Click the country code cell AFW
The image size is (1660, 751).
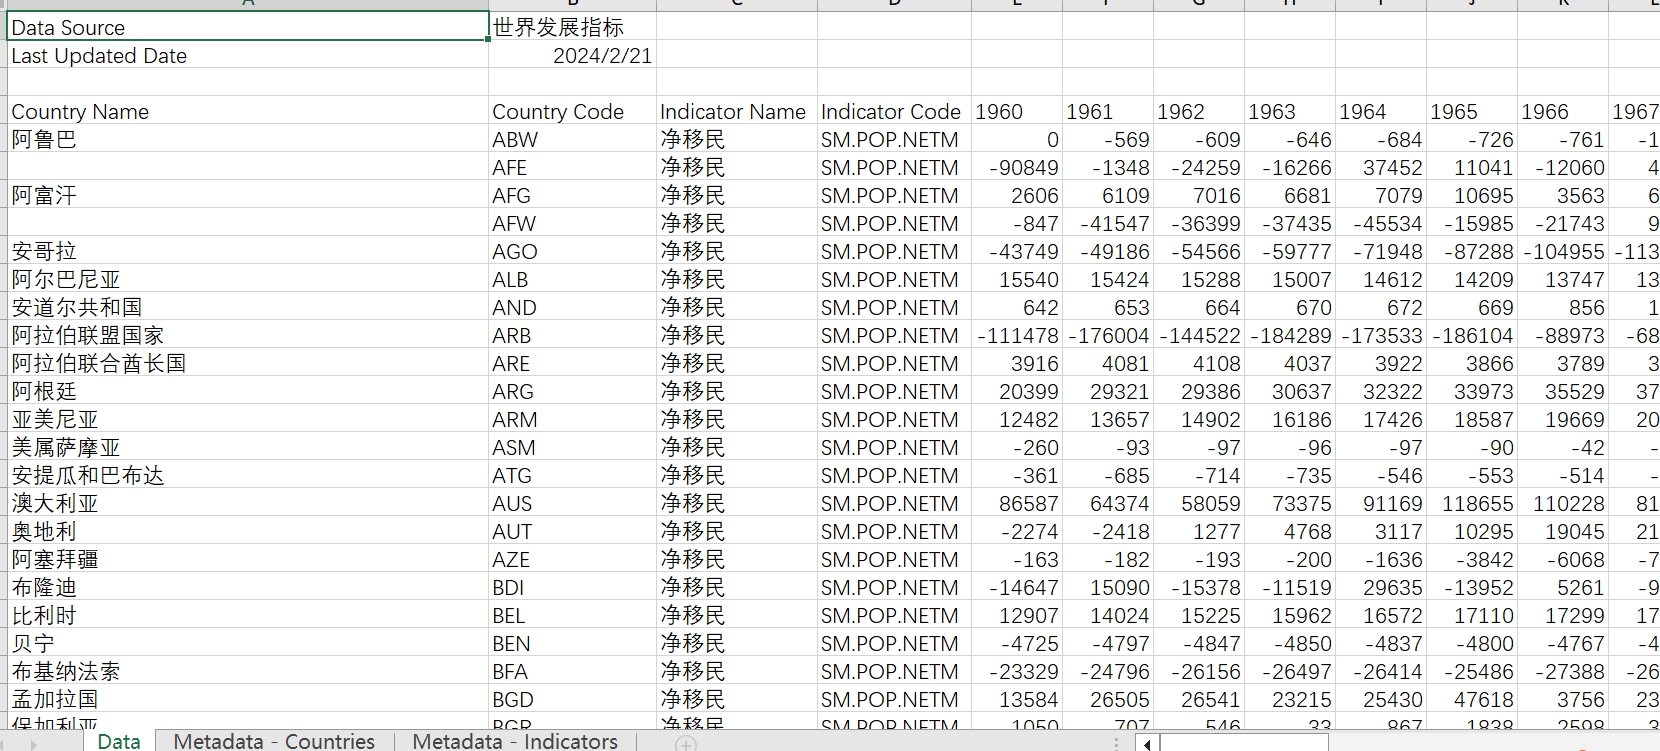point(572,223)
